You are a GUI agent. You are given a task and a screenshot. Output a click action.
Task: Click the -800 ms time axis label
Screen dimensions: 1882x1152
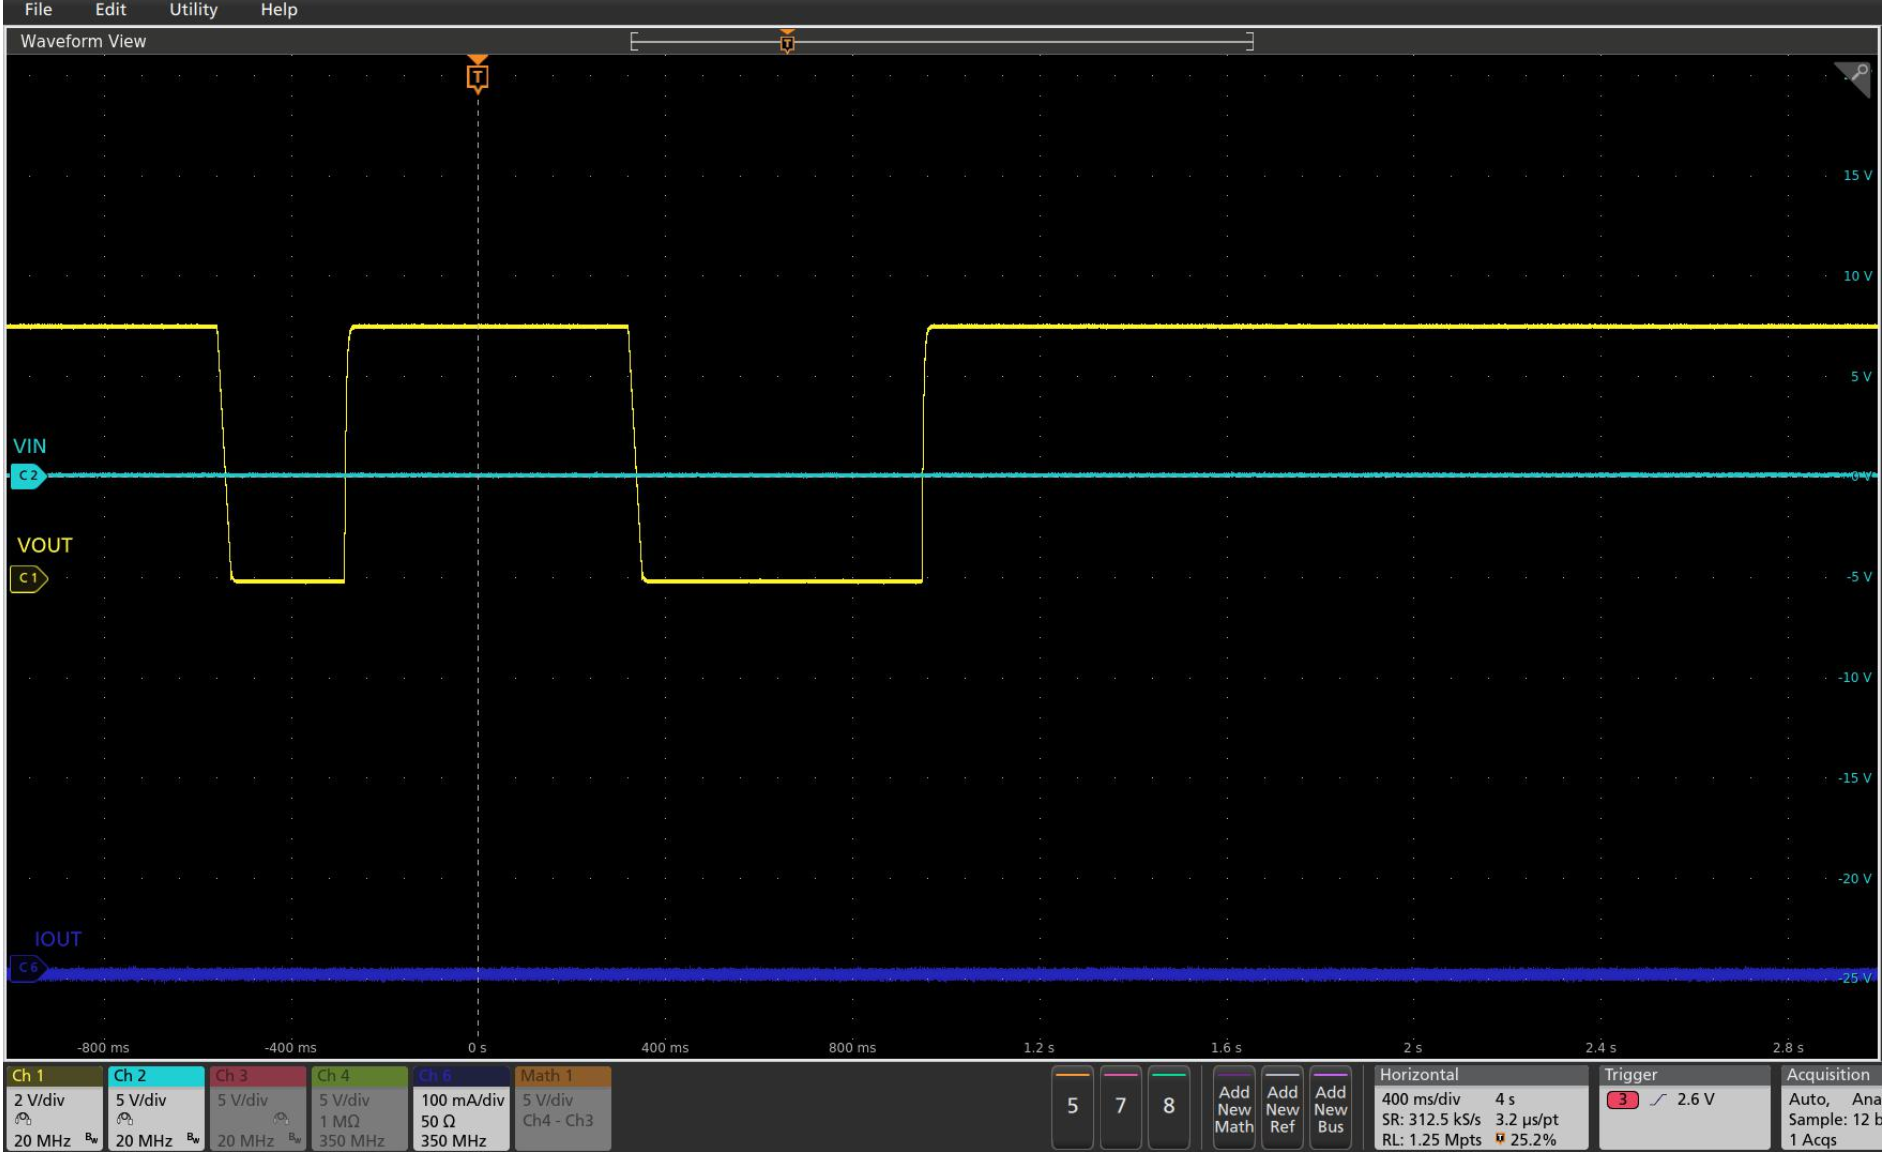[x=104, y=1048]
